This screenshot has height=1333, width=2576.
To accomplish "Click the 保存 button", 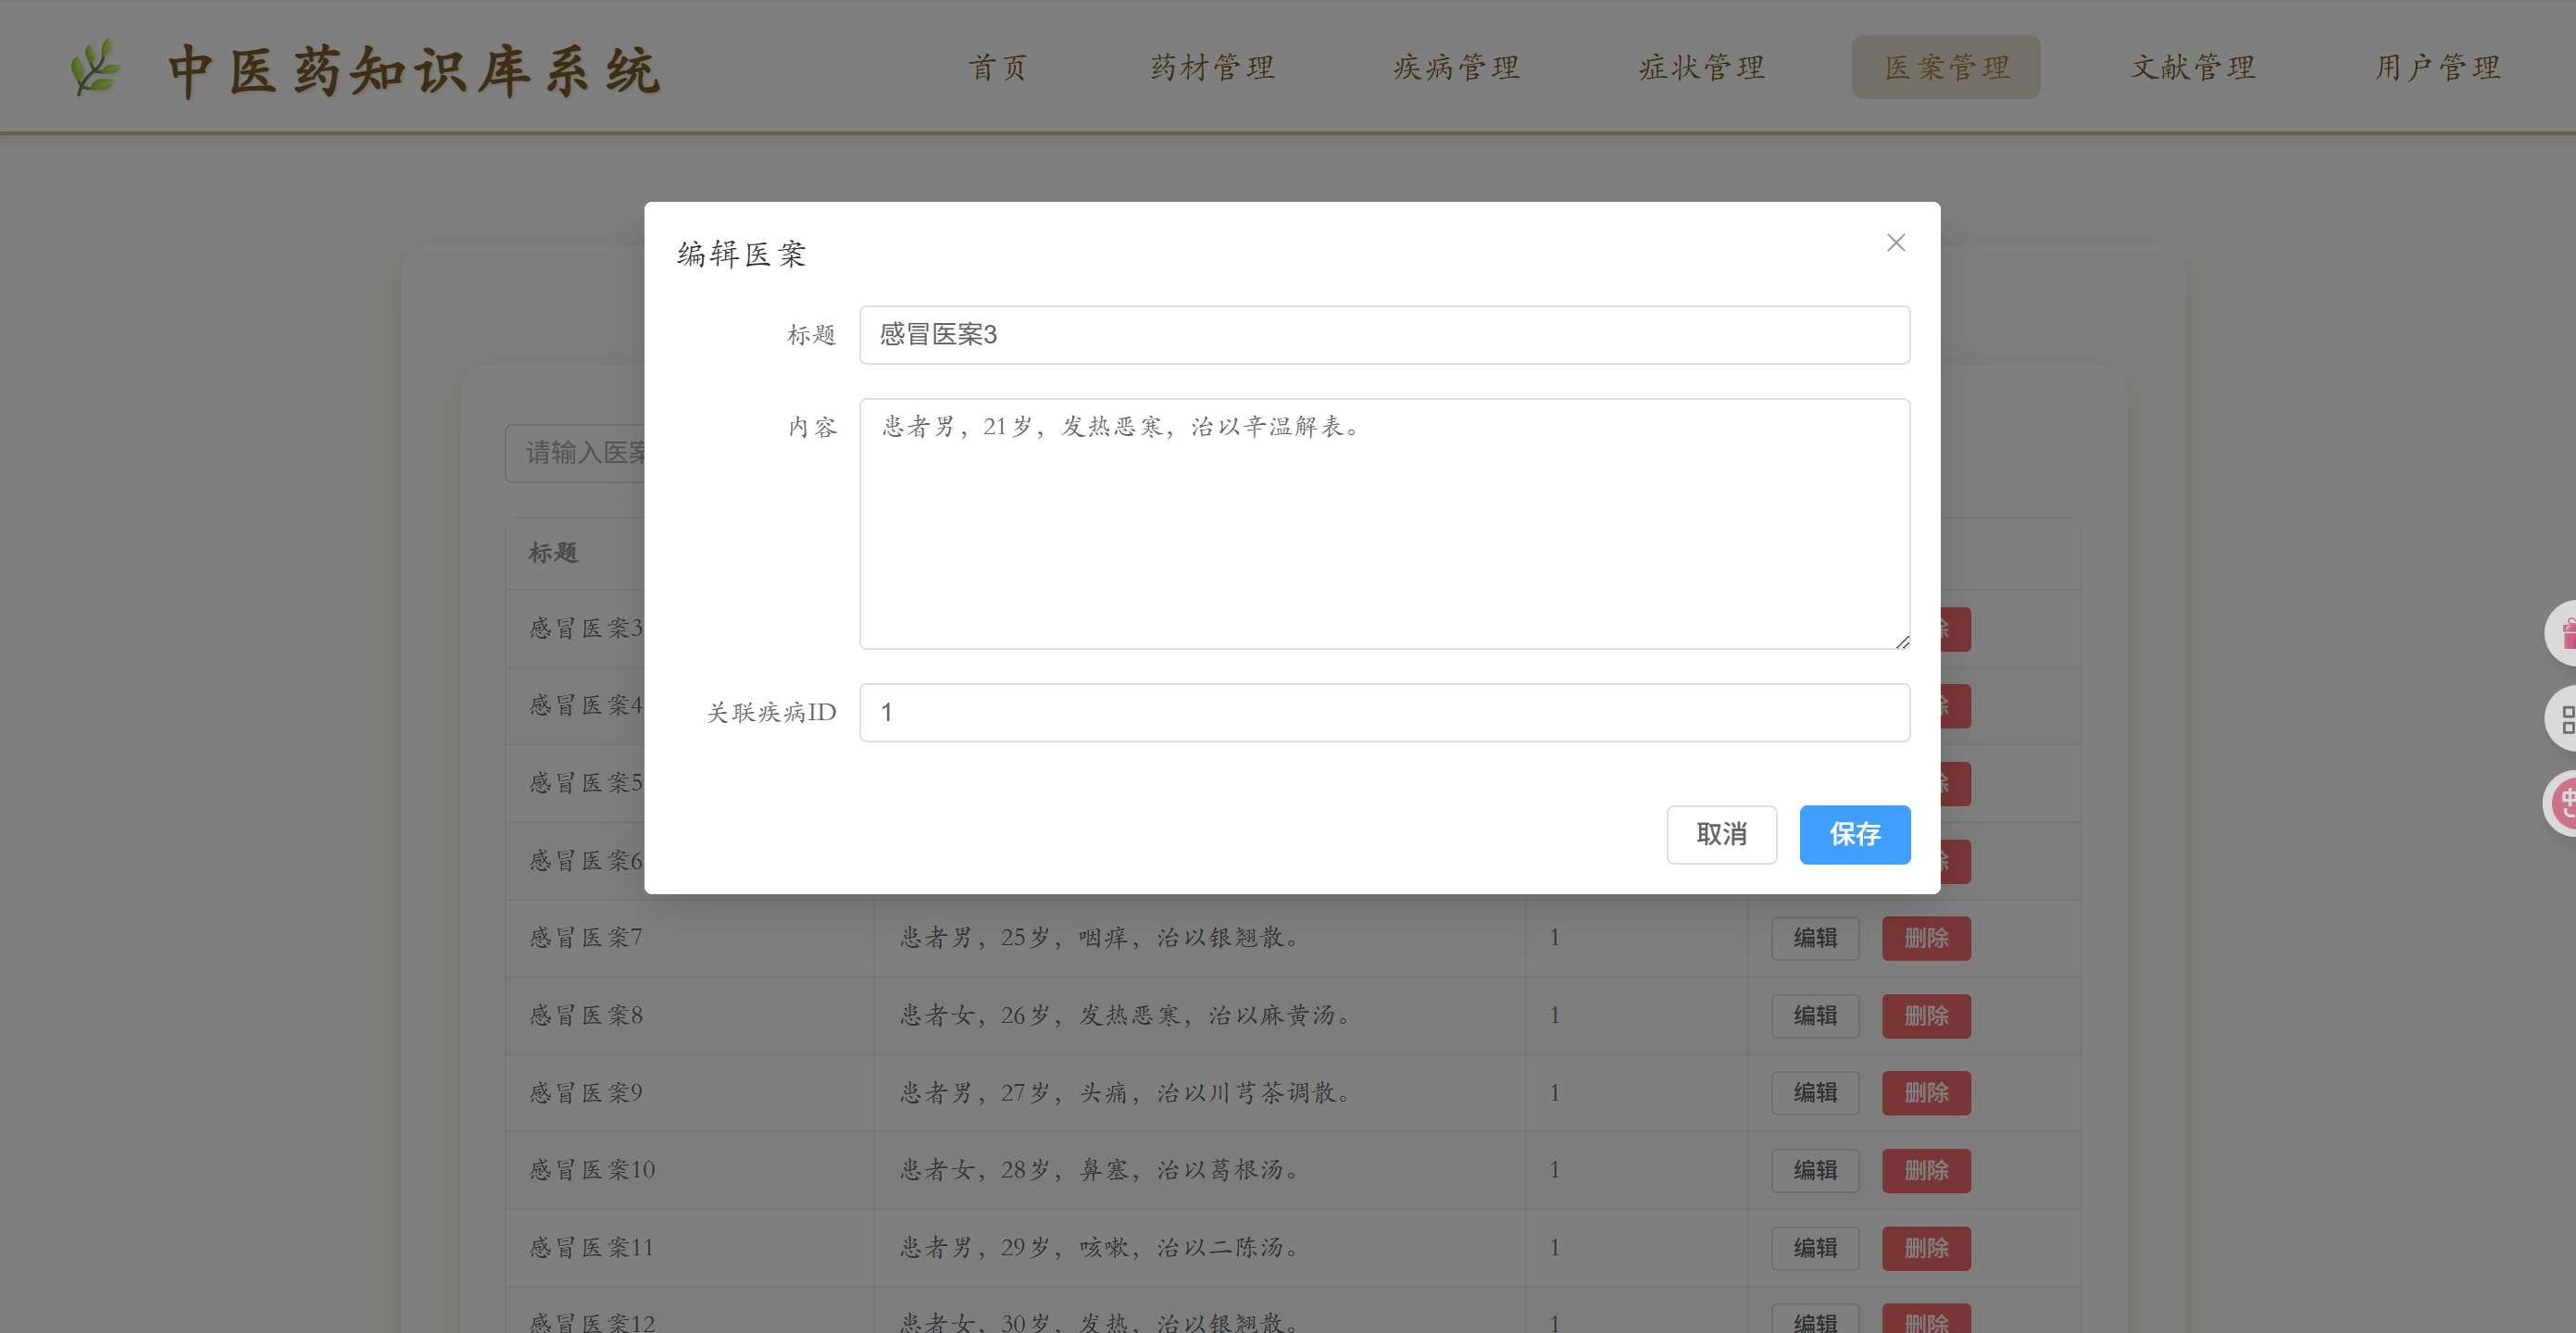I will pos(1854,834).
